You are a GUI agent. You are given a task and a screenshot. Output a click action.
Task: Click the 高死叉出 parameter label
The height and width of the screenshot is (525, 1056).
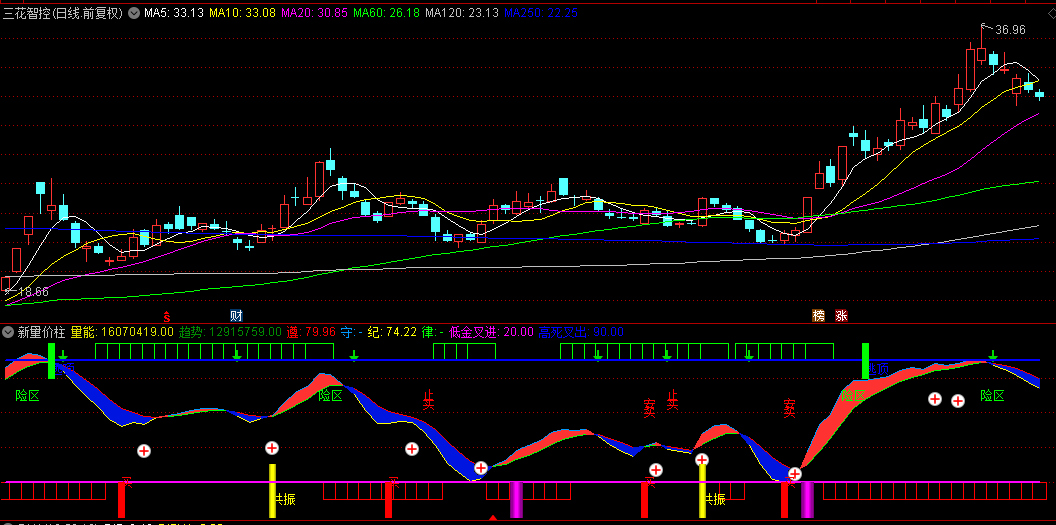[x=563, y=331]
